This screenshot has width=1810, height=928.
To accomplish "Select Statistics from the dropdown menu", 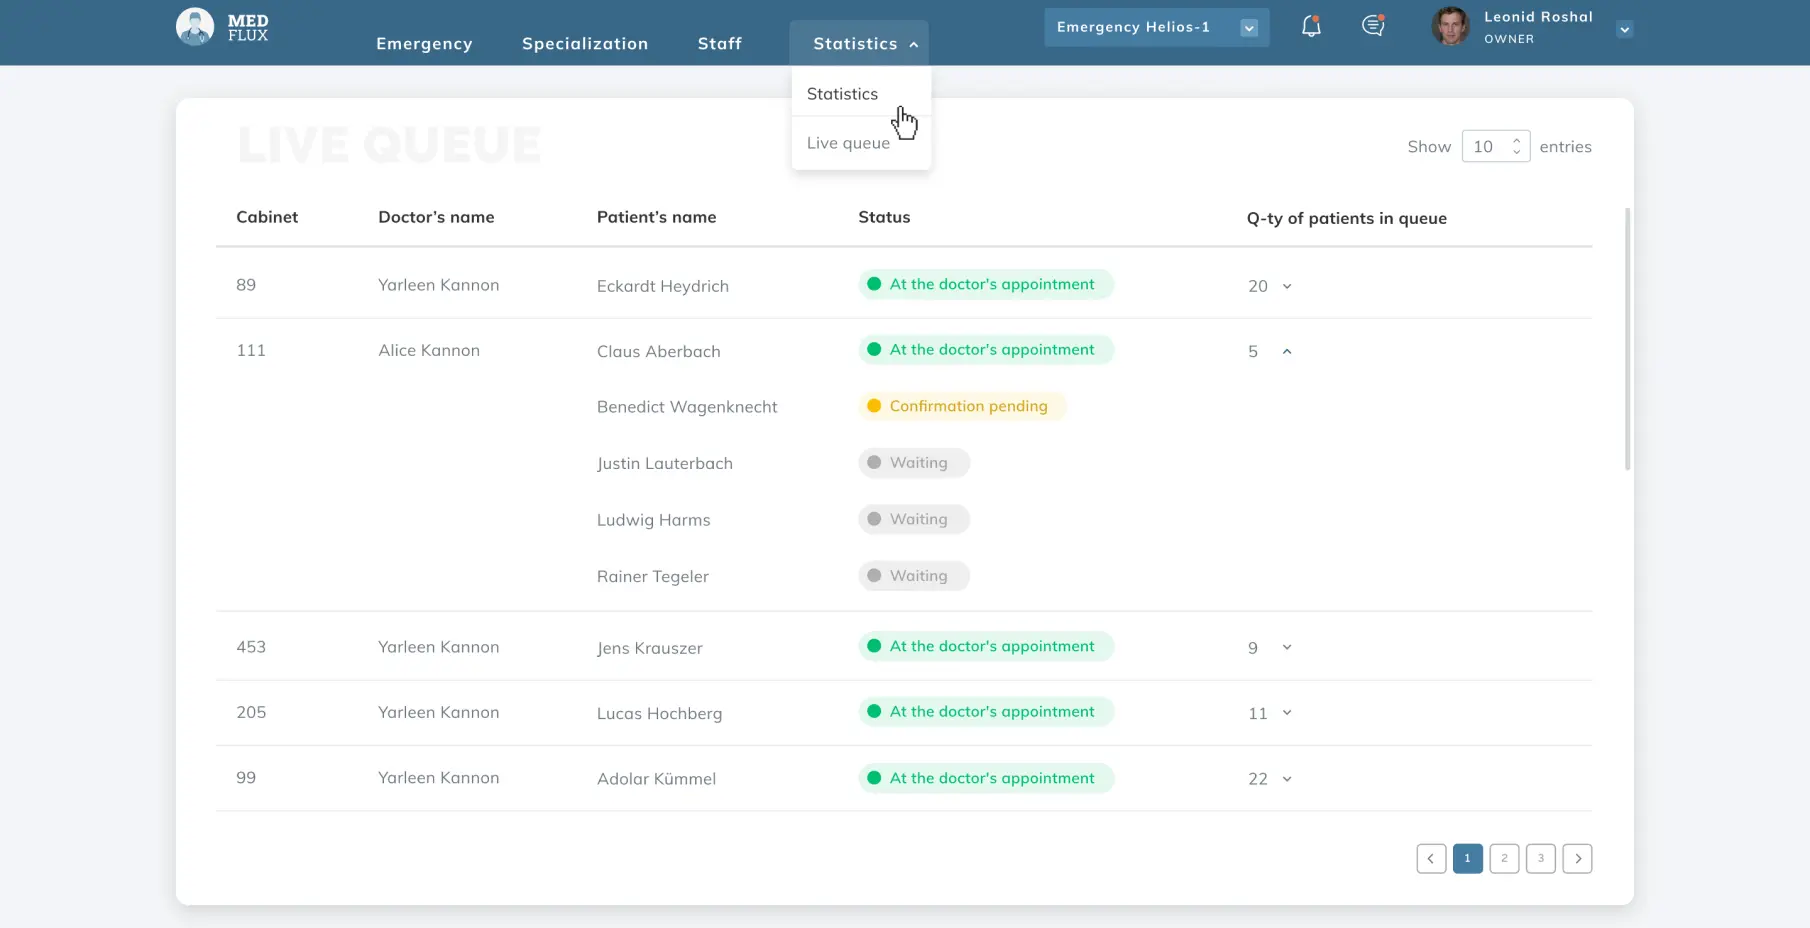I will pos(842,94).
